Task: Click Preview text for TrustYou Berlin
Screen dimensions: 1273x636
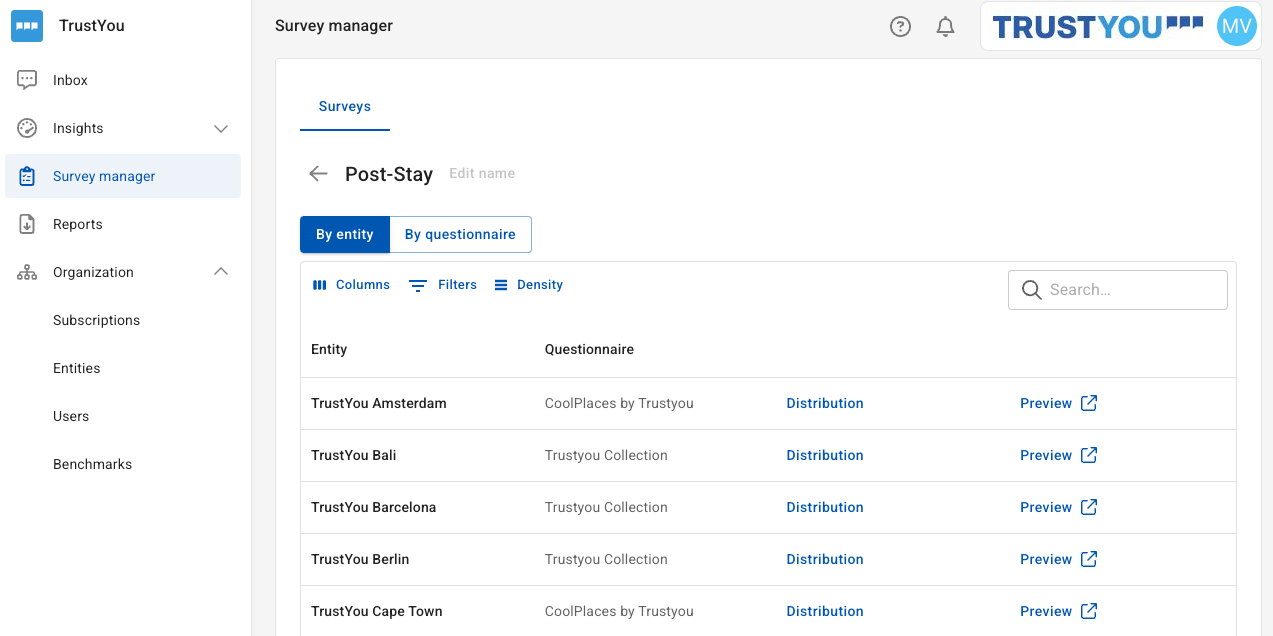Action: (1046, 559)
